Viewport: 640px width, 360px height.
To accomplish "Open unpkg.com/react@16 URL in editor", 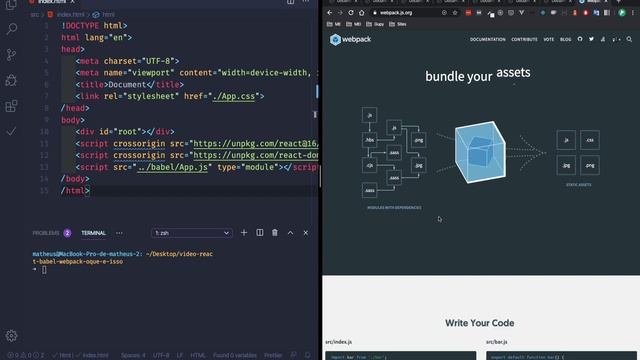I will pyautogui.click(x=256, y=144).
